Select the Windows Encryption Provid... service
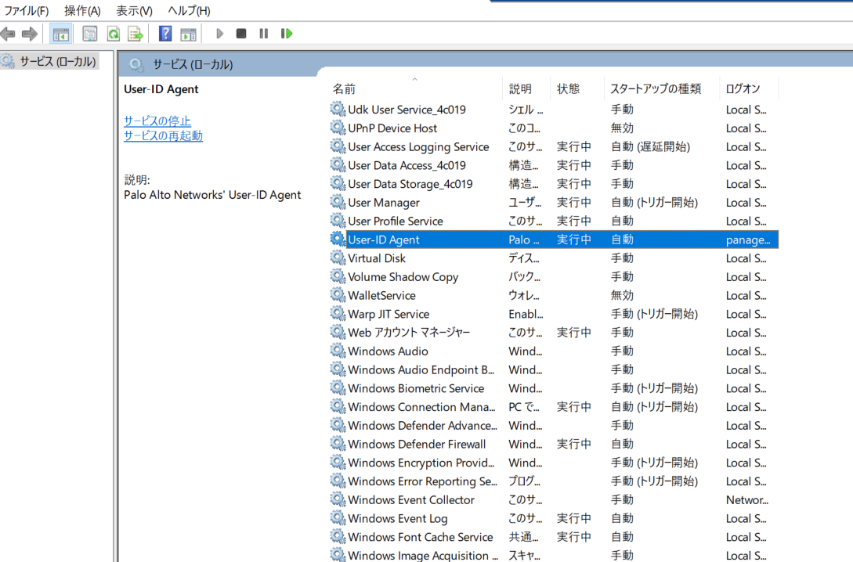853x562 pixels. pyautogui.click(x=554, y=462)
